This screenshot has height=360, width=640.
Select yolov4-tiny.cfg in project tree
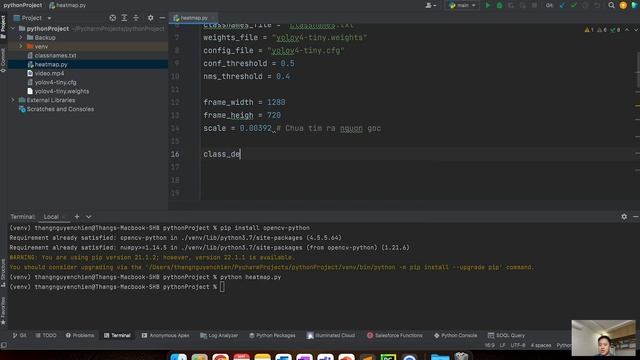55,82
